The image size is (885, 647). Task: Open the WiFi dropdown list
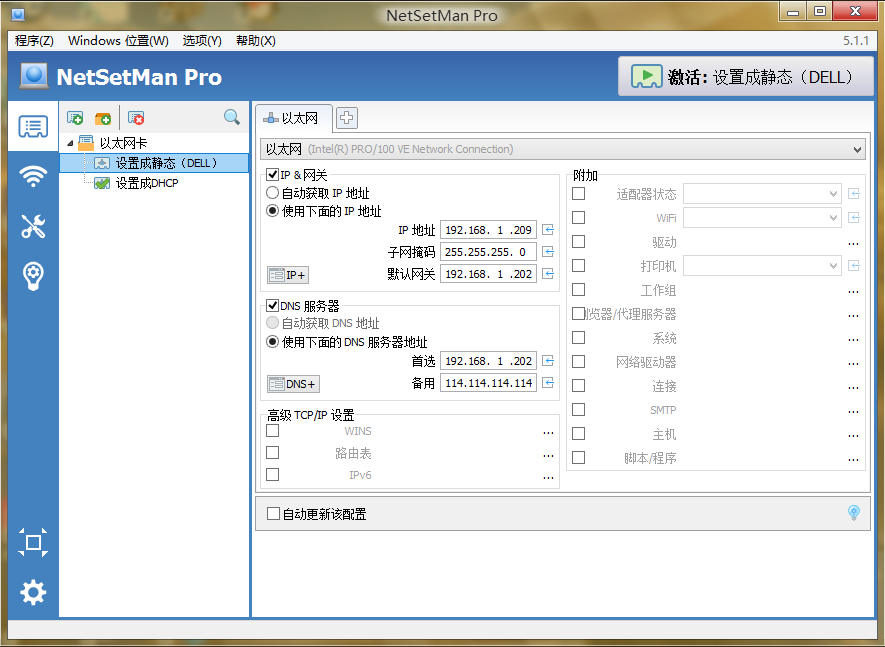pos(762,218)
